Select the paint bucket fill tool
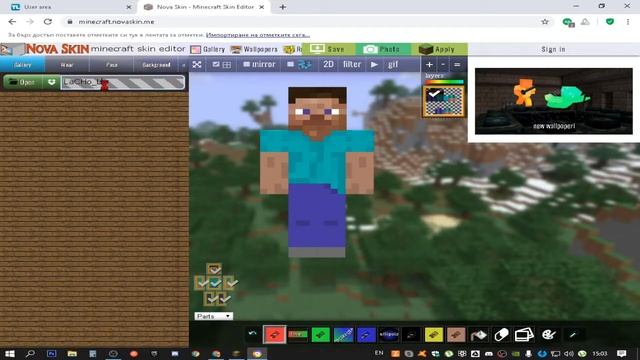 (479, 335)
